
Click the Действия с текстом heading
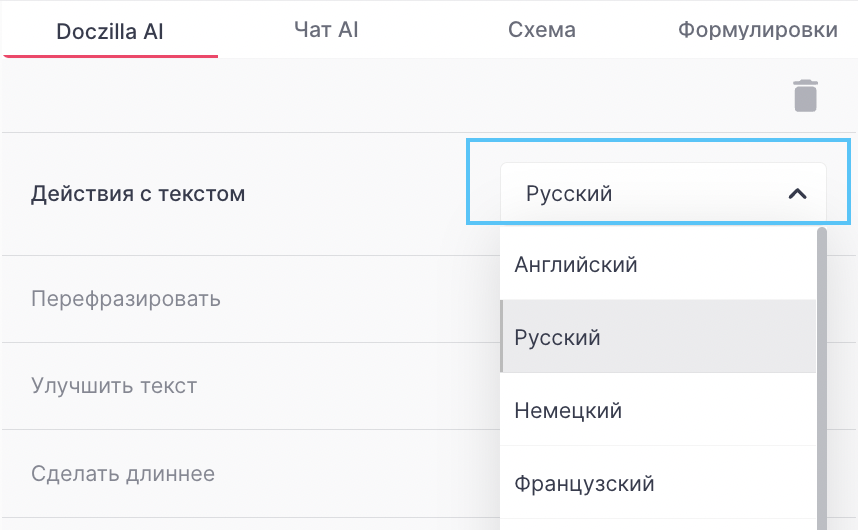coord(138,194)
